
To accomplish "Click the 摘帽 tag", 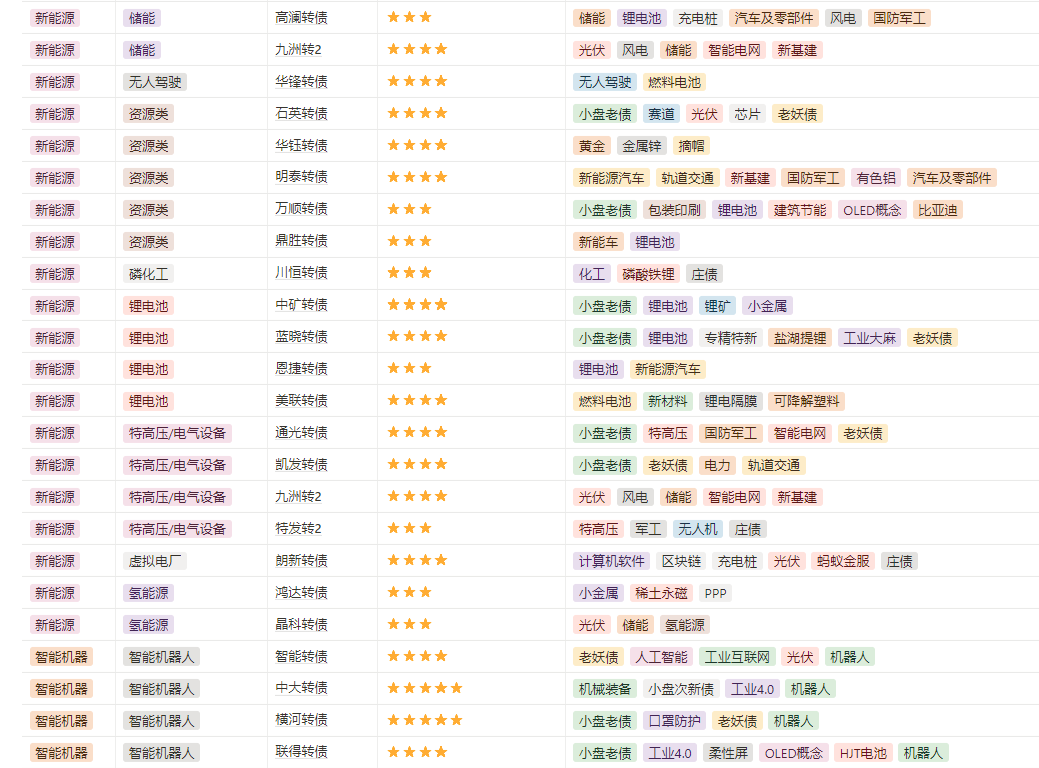I will coord(691,146).
